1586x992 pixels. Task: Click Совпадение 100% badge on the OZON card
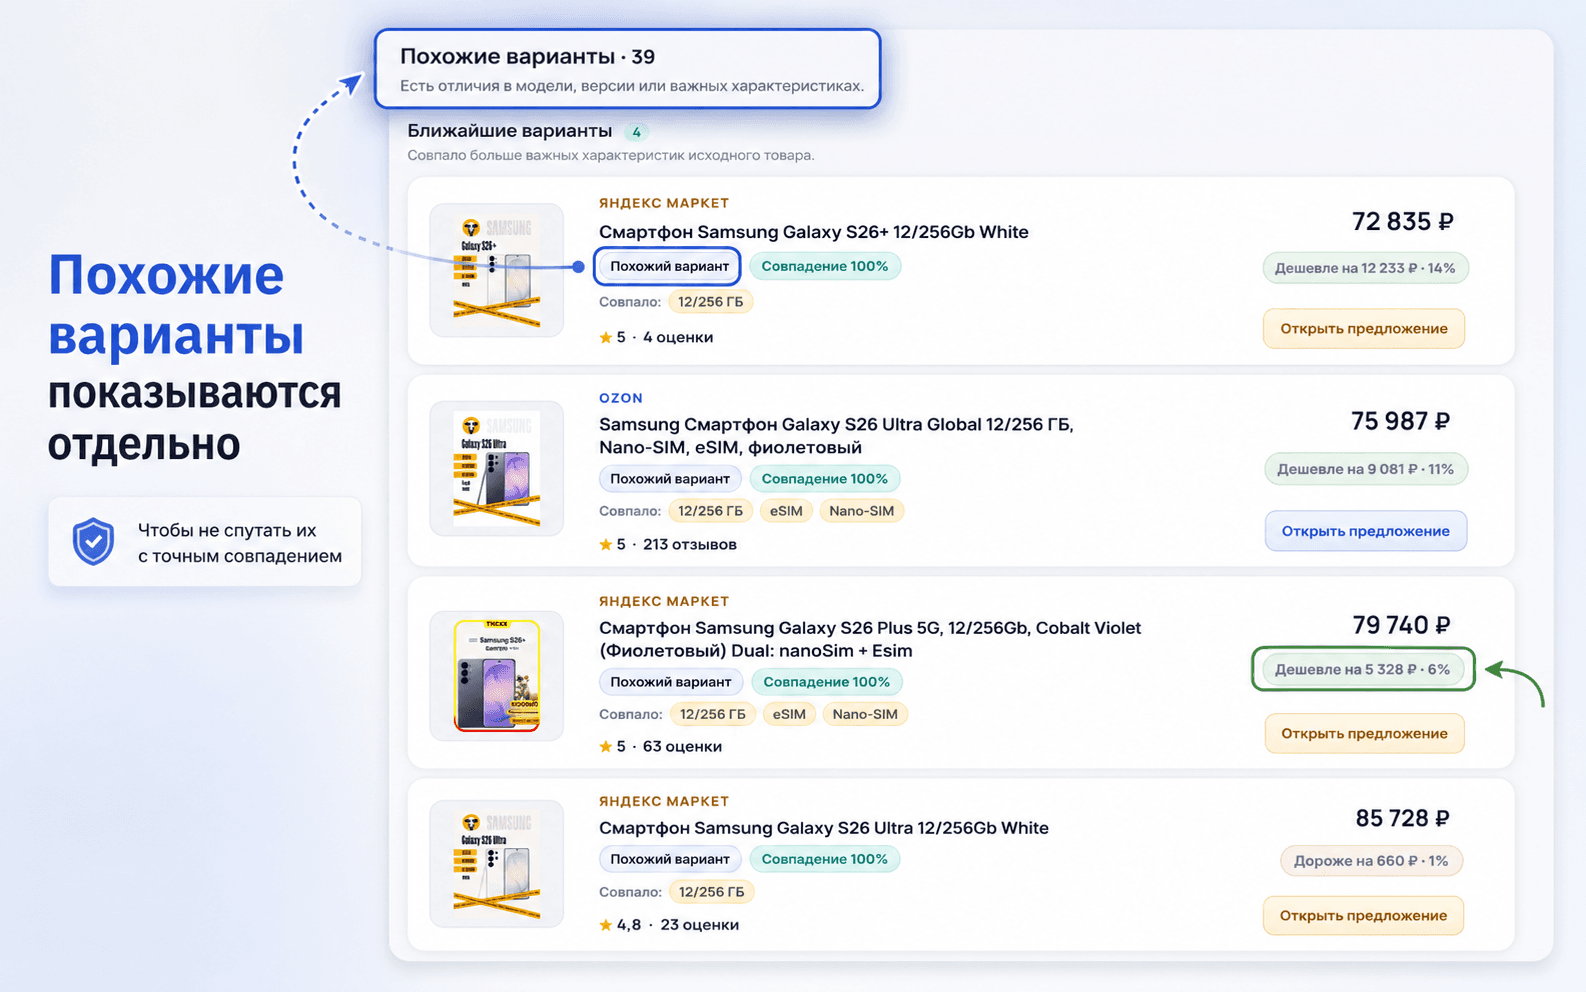pyautogui.click(x=825, y=479)
